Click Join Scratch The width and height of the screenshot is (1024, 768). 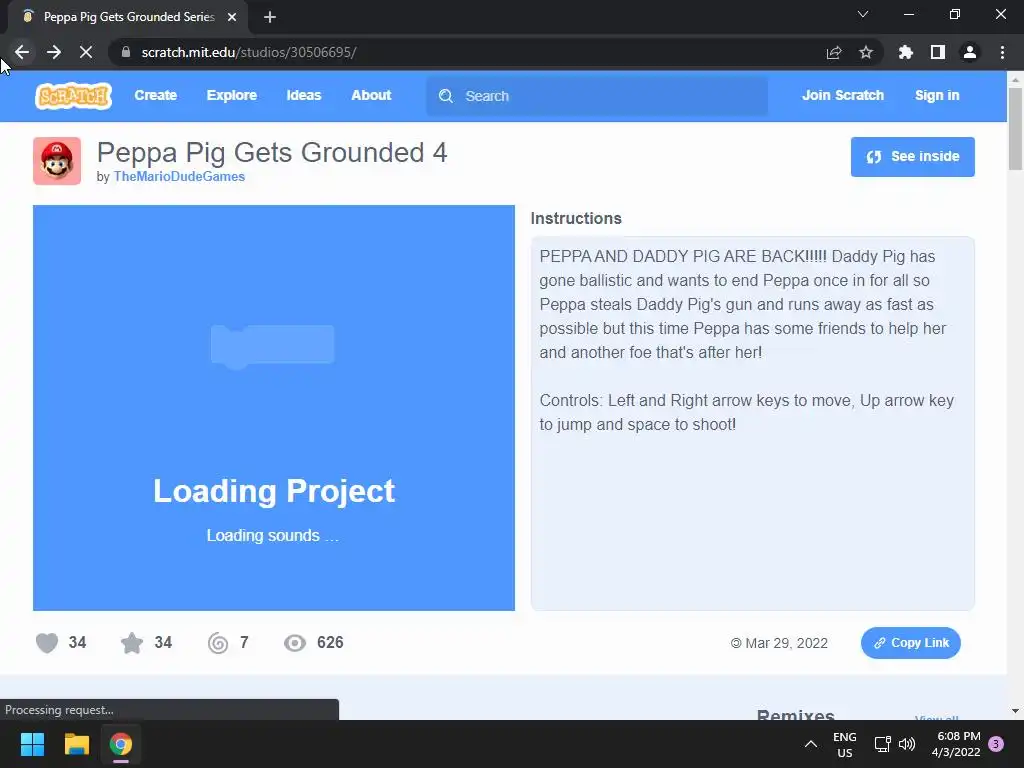click(x=842, y=95)
